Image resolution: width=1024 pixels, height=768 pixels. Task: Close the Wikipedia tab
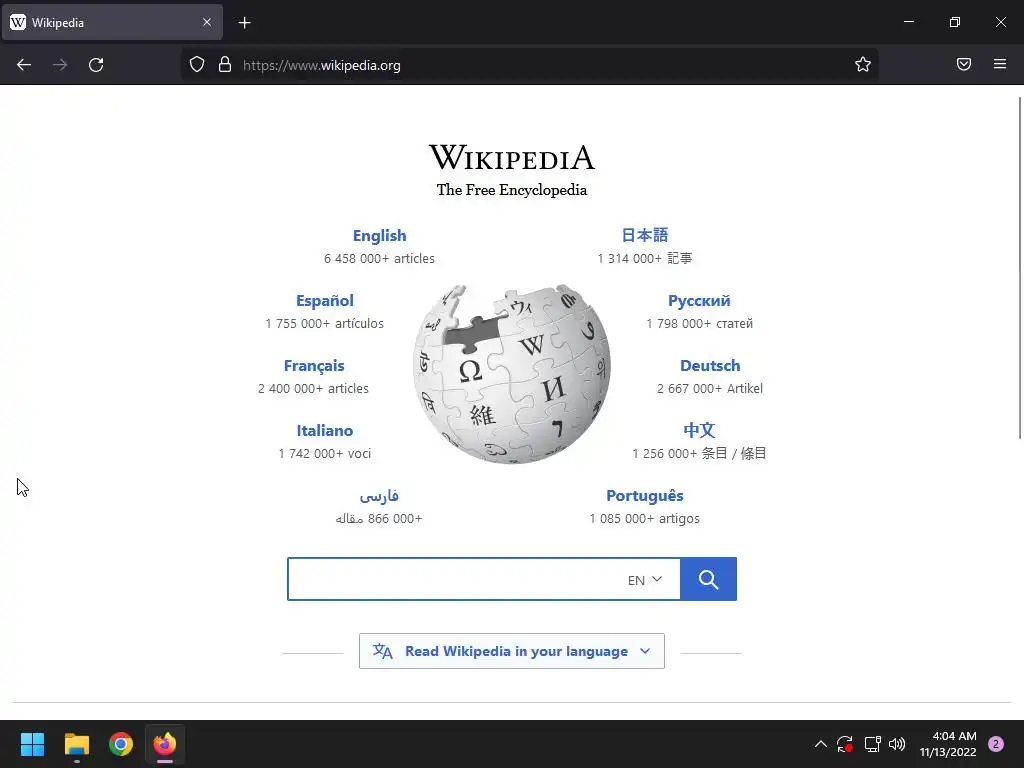(x=206, y=22)
